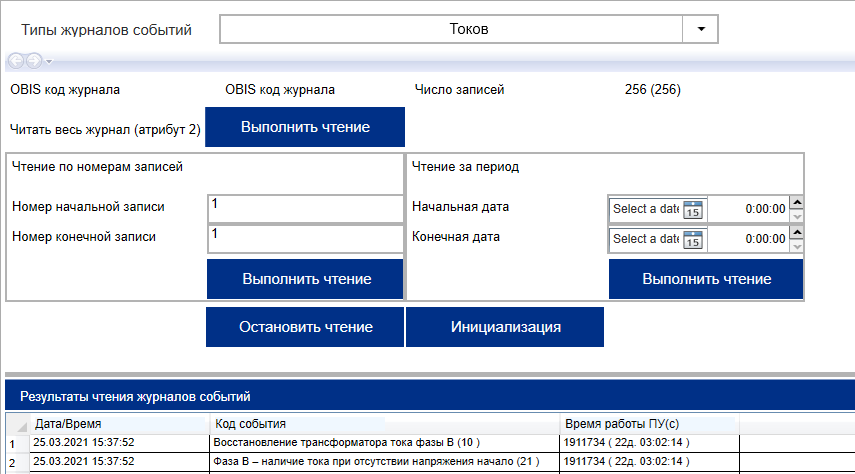Click the Число записей label

(x=459, y=89)
